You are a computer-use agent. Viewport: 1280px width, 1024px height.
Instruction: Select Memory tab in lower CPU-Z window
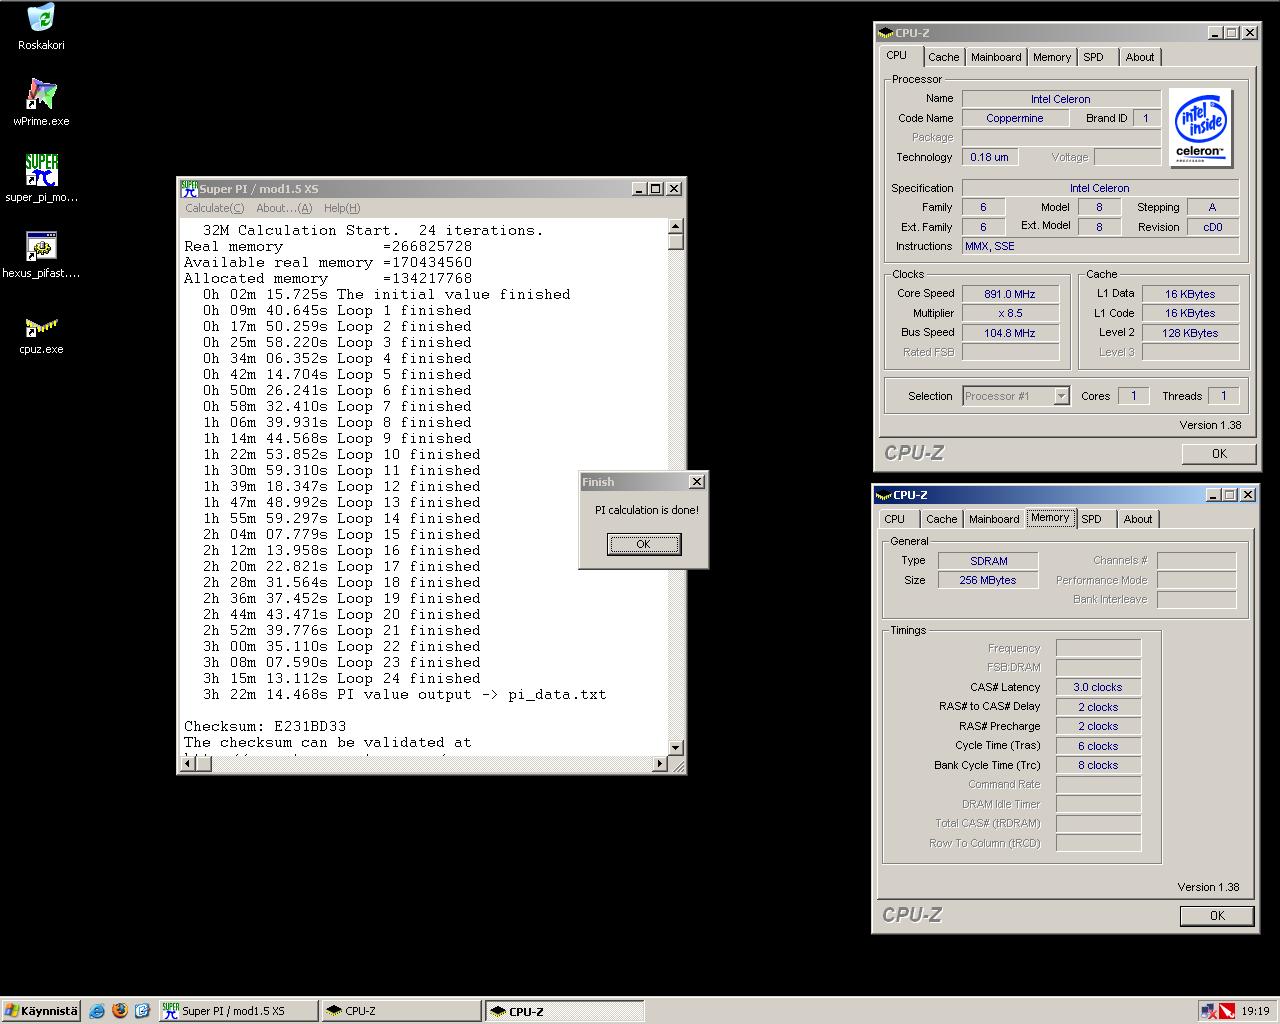[1050, 517]
